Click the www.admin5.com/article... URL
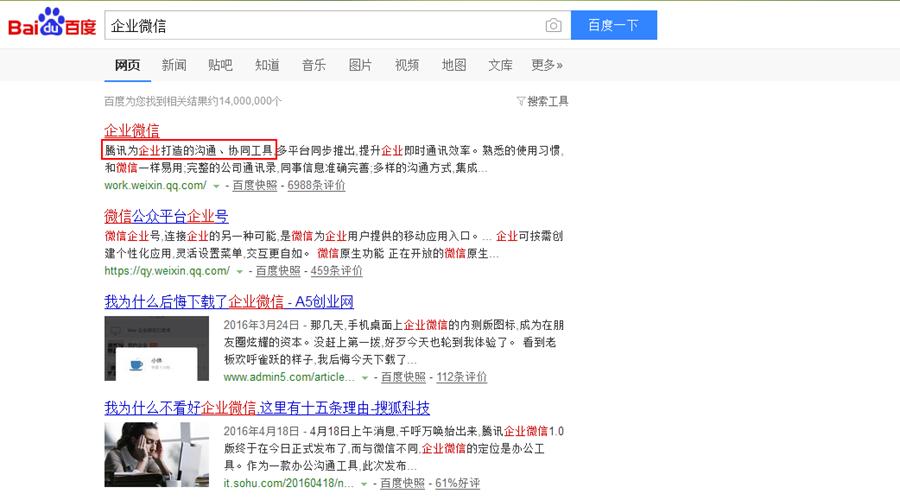Screen dimensions: 900x500 point(289,377)
